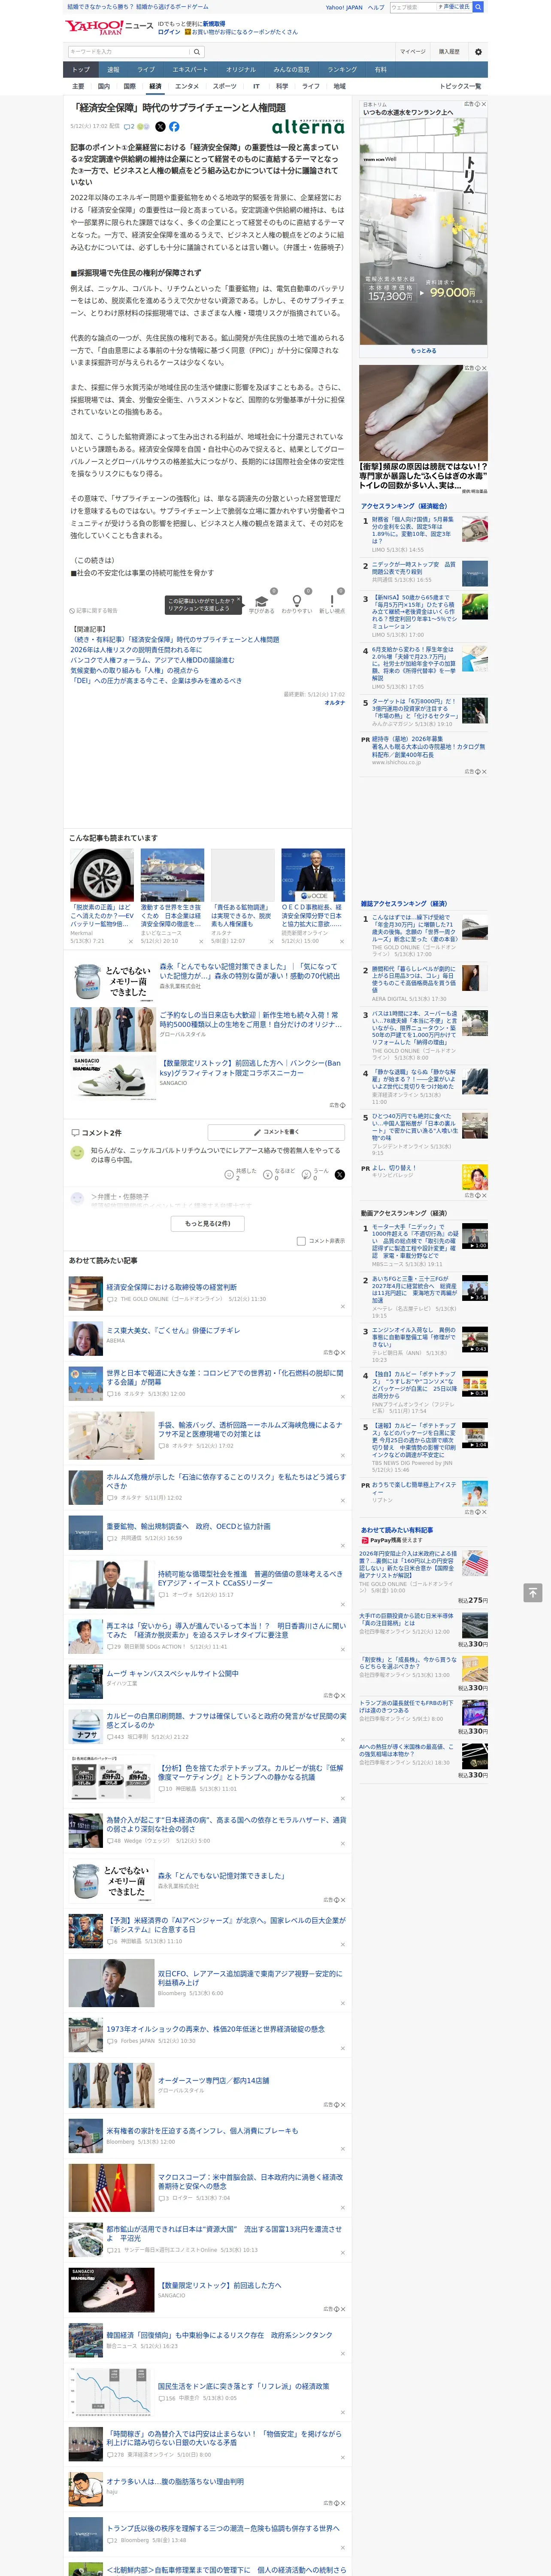Click the ログイン link
Screen dimensions: 551x2576
click(169, 32)
